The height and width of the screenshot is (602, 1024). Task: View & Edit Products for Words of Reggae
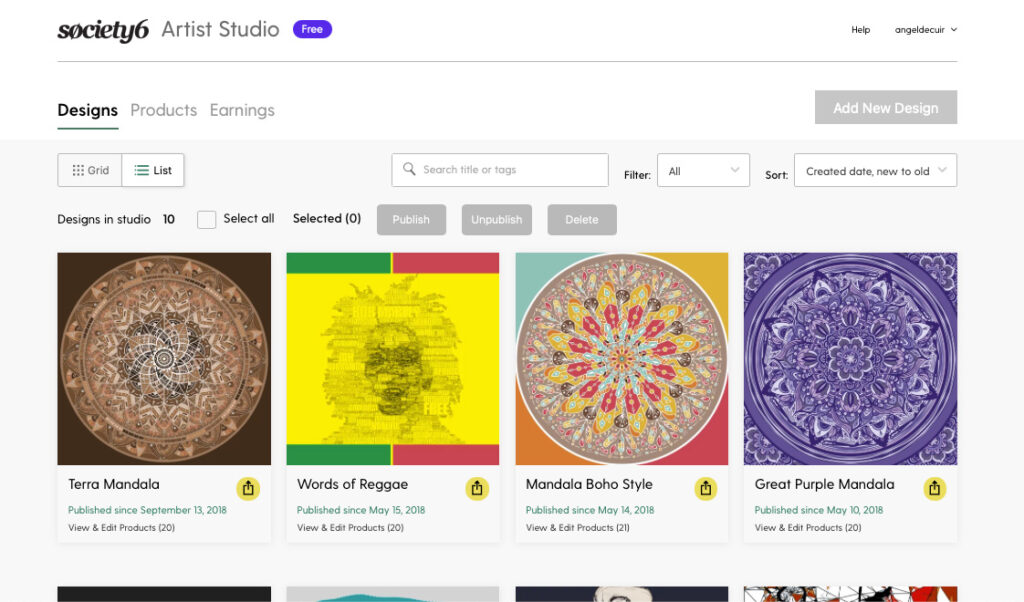(x=350, y=528)
